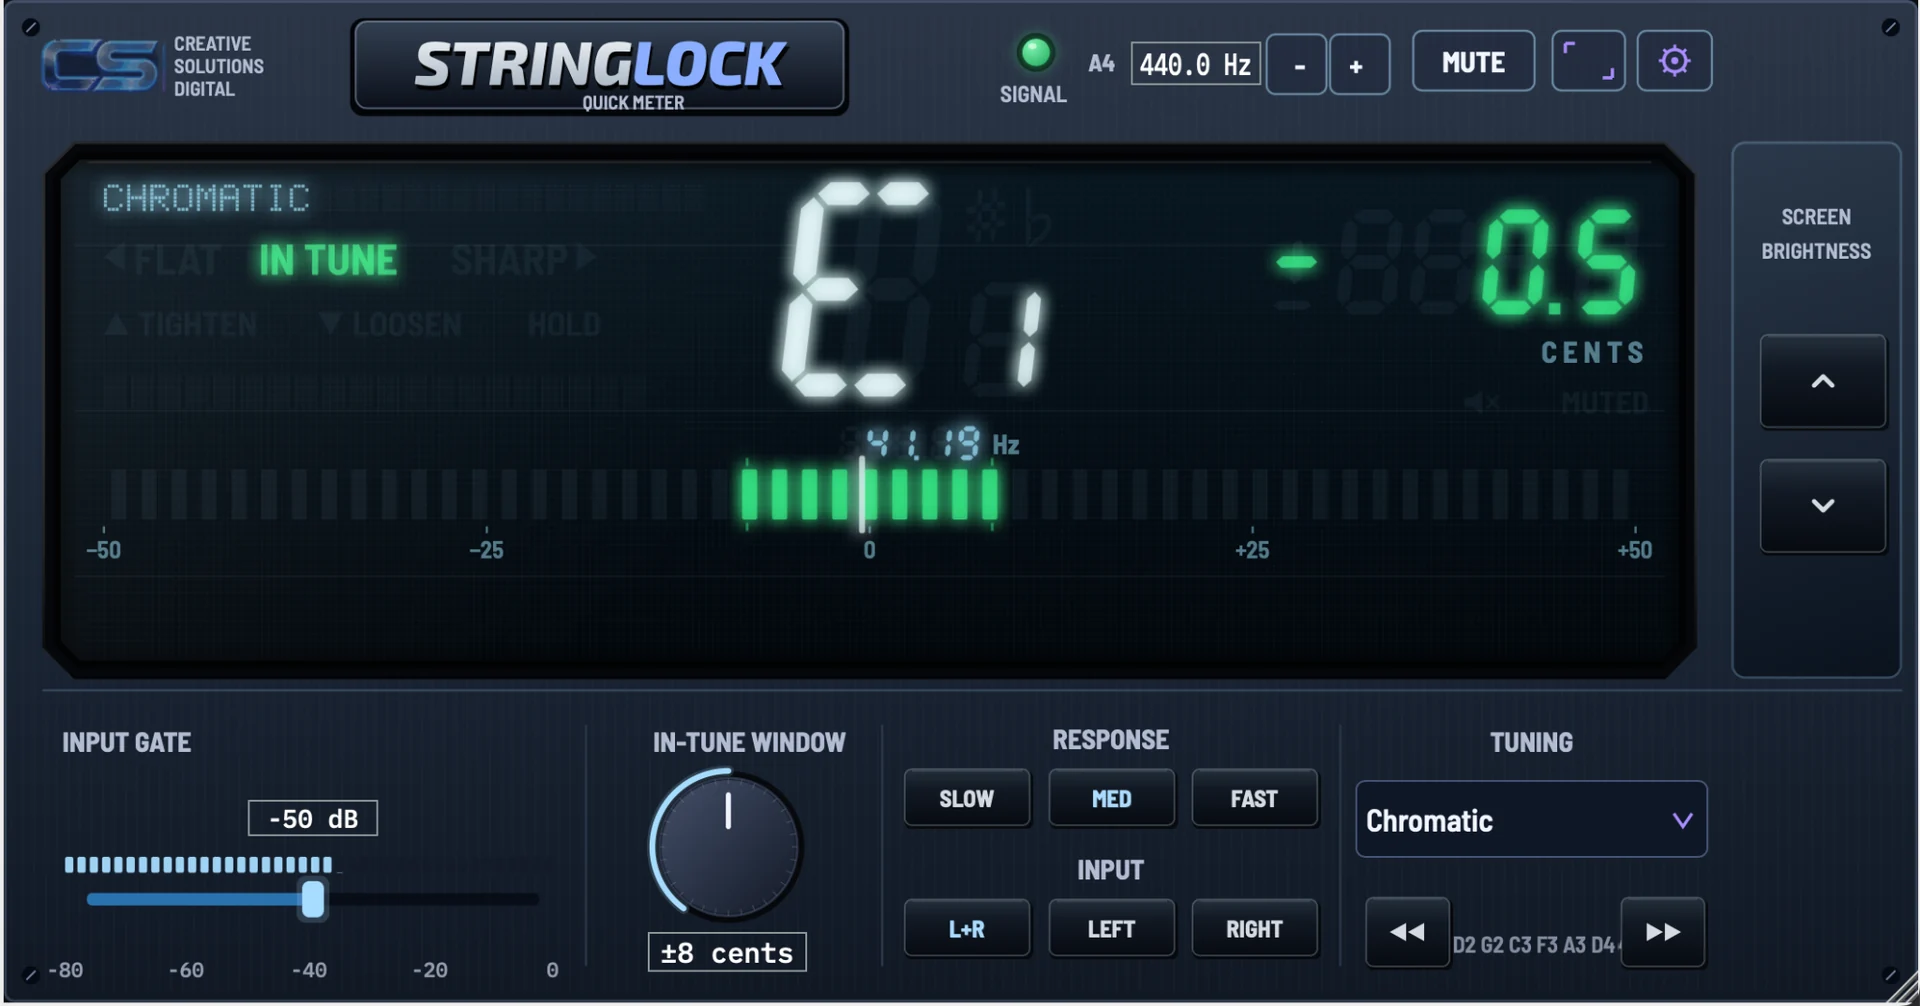Toggle the MUTE button
Image resolution: width=1920 pixels, height=1006 pixels.
pos(1473,62)
